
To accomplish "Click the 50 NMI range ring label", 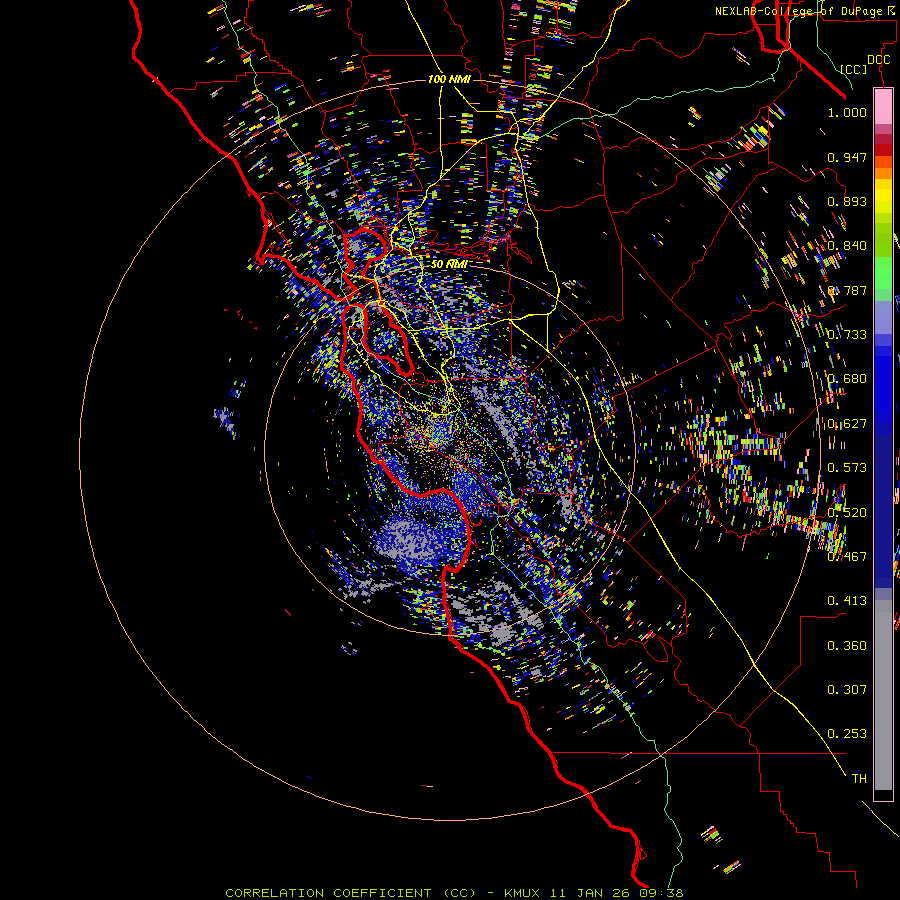I will 449,264.
